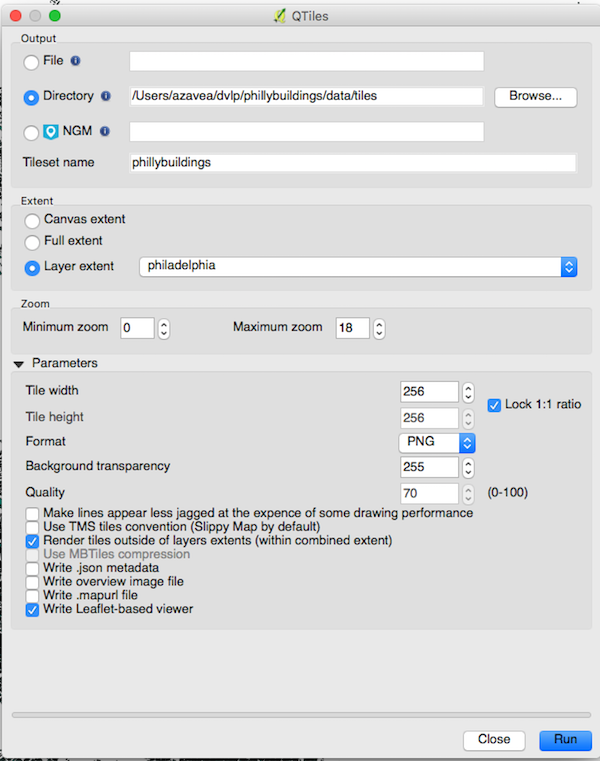Click the Close button
This screenshot has height=761, width=600.
[494, 740]
